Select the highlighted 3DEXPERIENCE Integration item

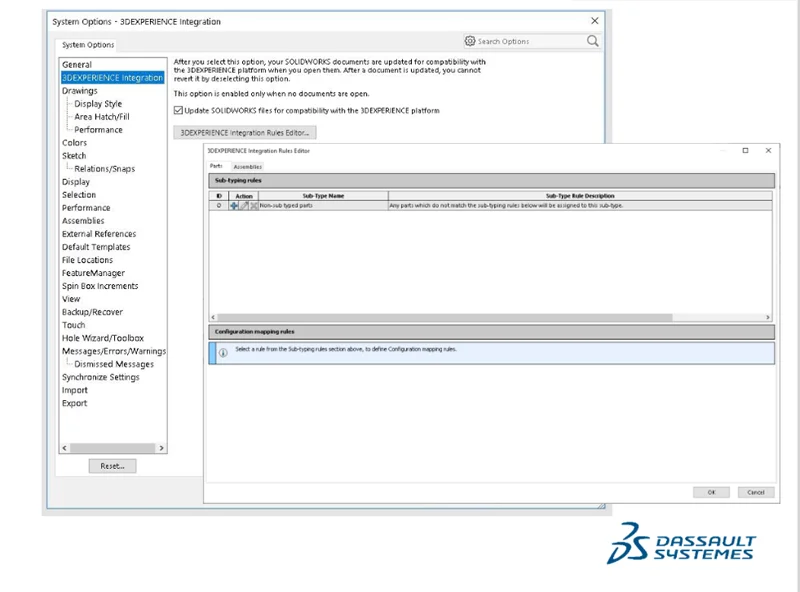tap(113, 78)
